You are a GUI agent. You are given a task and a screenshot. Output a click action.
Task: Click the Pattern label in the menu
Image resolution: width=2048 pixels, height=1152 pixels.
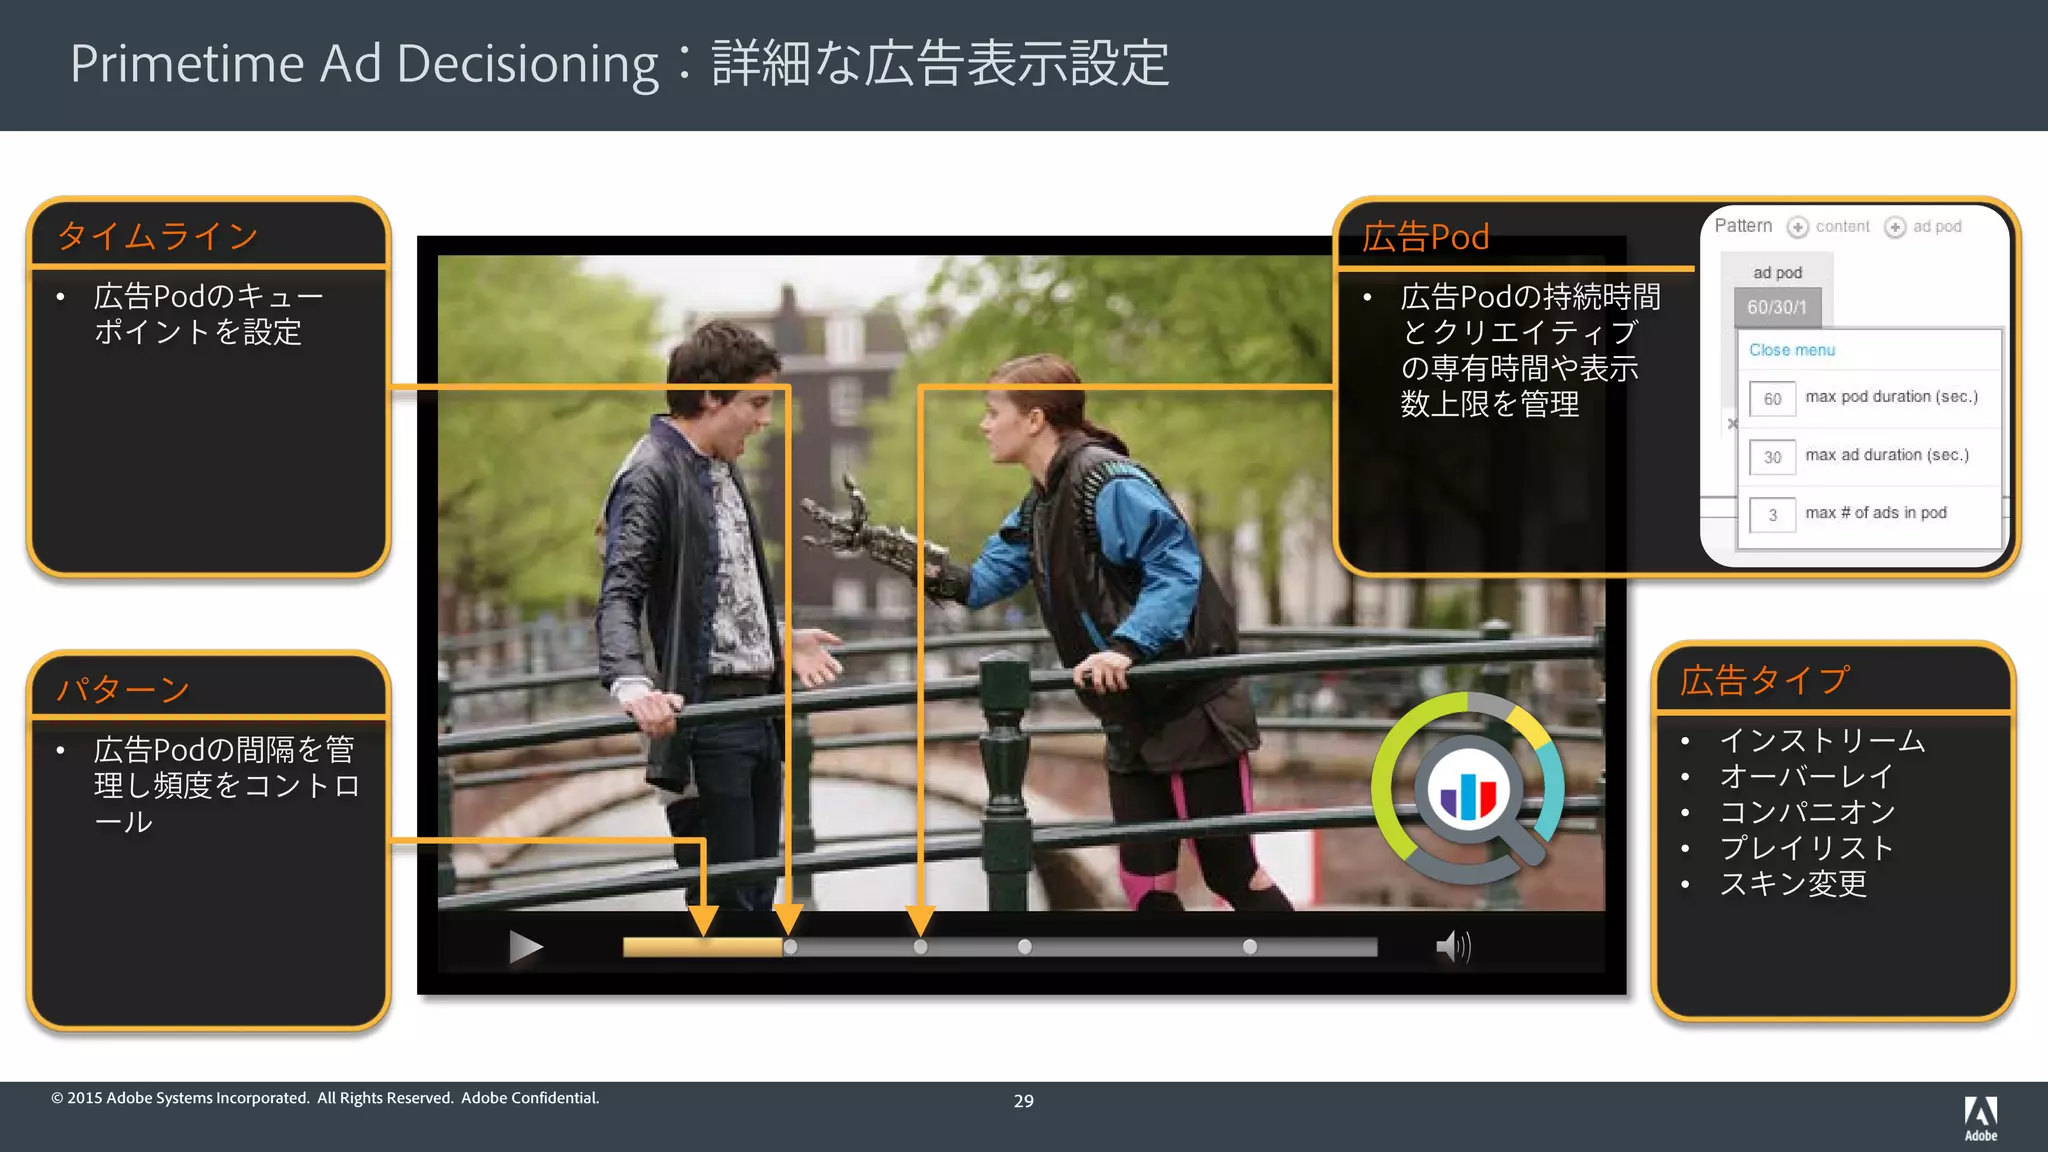[x=1743, y=226]
